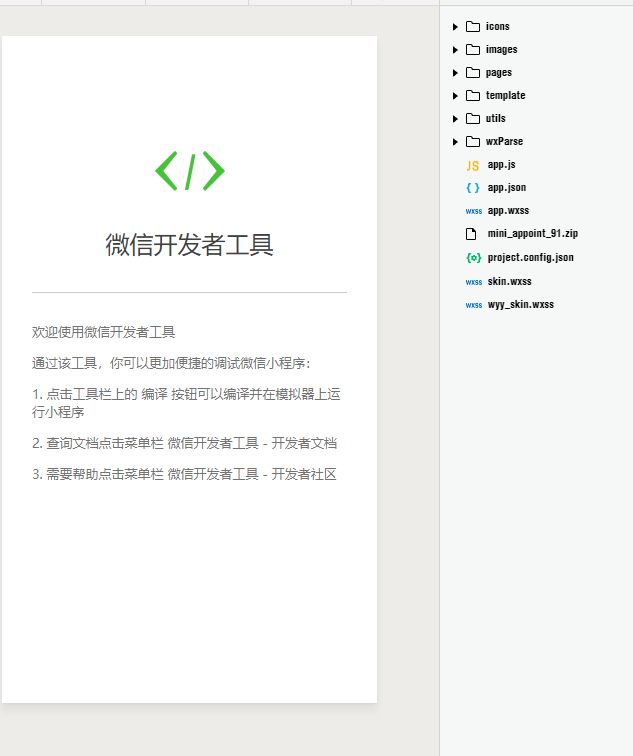
Task: Click the wxParse folder icon
Action: (x=473, y=142)
